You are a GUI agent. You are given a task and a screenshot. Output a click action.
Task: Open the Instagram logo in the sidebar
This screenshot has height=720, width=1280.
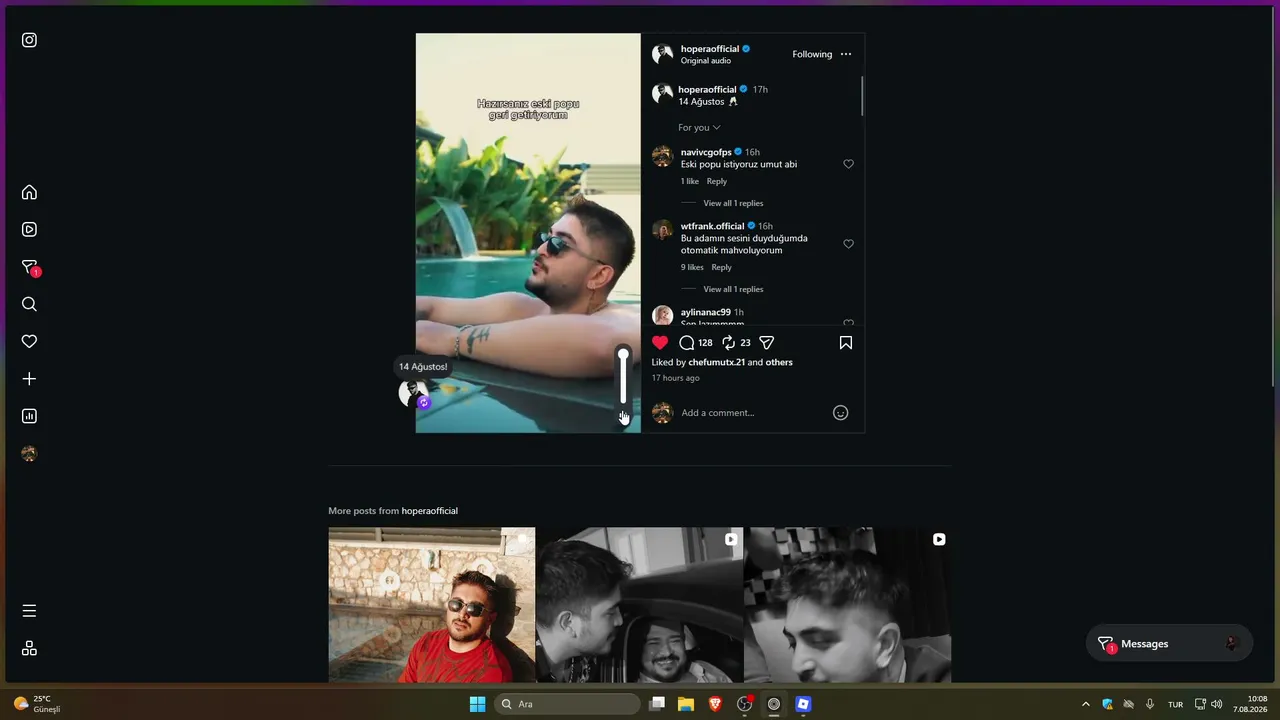(x=29, y=40)
